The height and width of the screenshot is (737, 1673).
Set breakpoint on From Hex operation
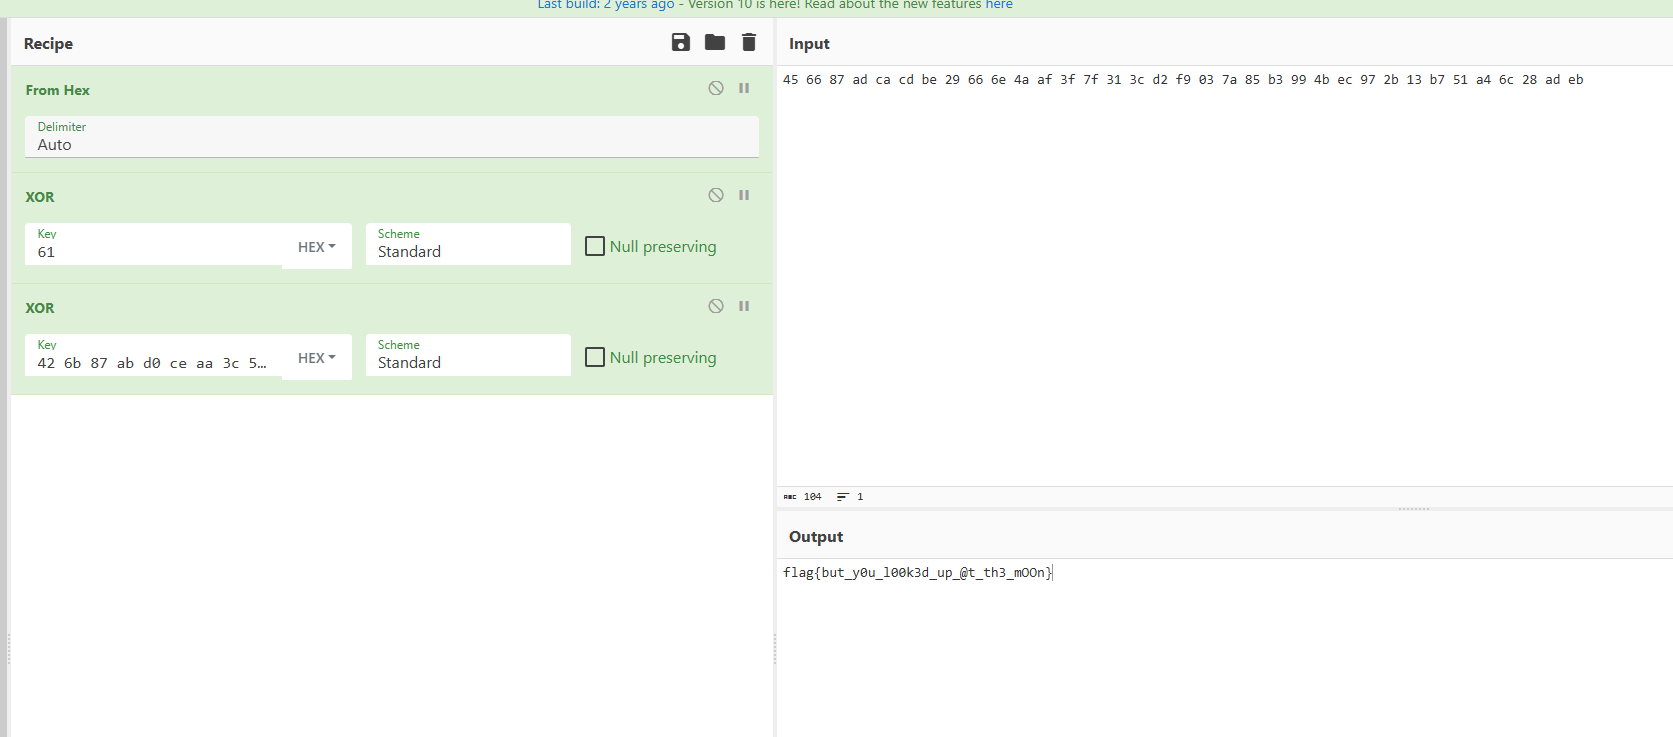744,88
